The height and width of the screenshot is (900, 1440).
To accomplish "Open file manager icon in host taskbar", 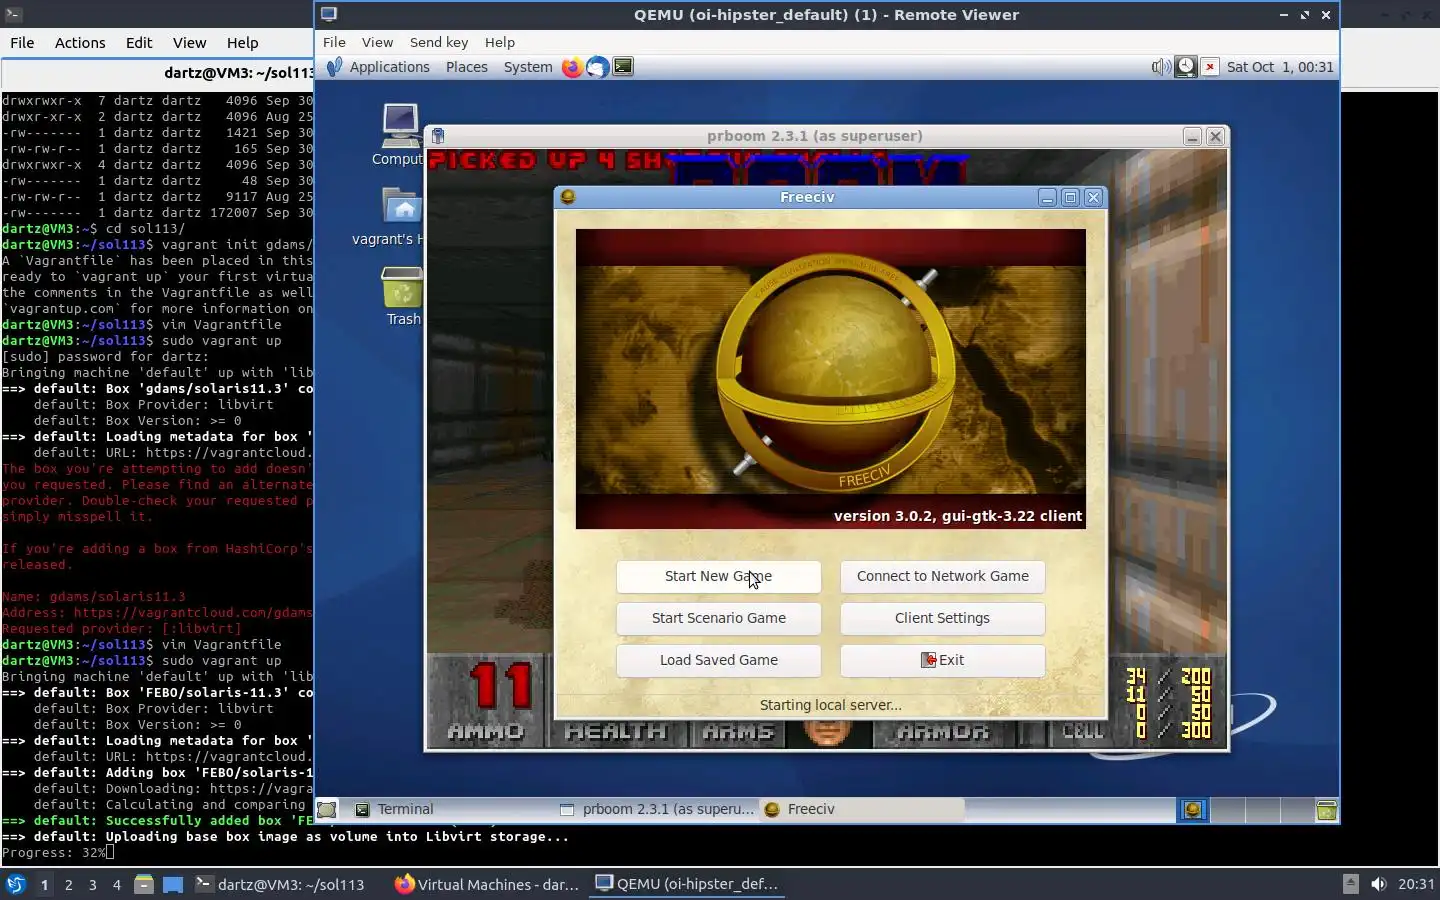I will (x=144, y=884).
